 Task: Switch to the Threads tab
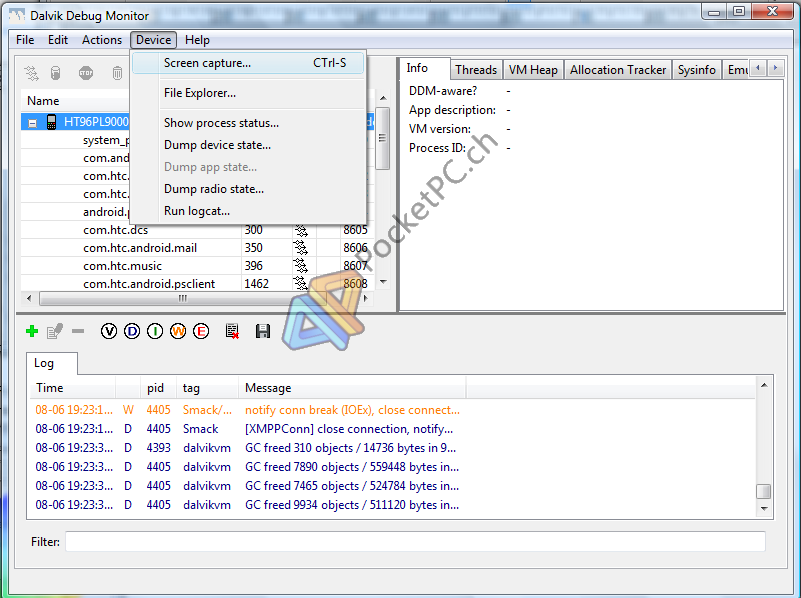pyautogui.click(x=476, y=70)
